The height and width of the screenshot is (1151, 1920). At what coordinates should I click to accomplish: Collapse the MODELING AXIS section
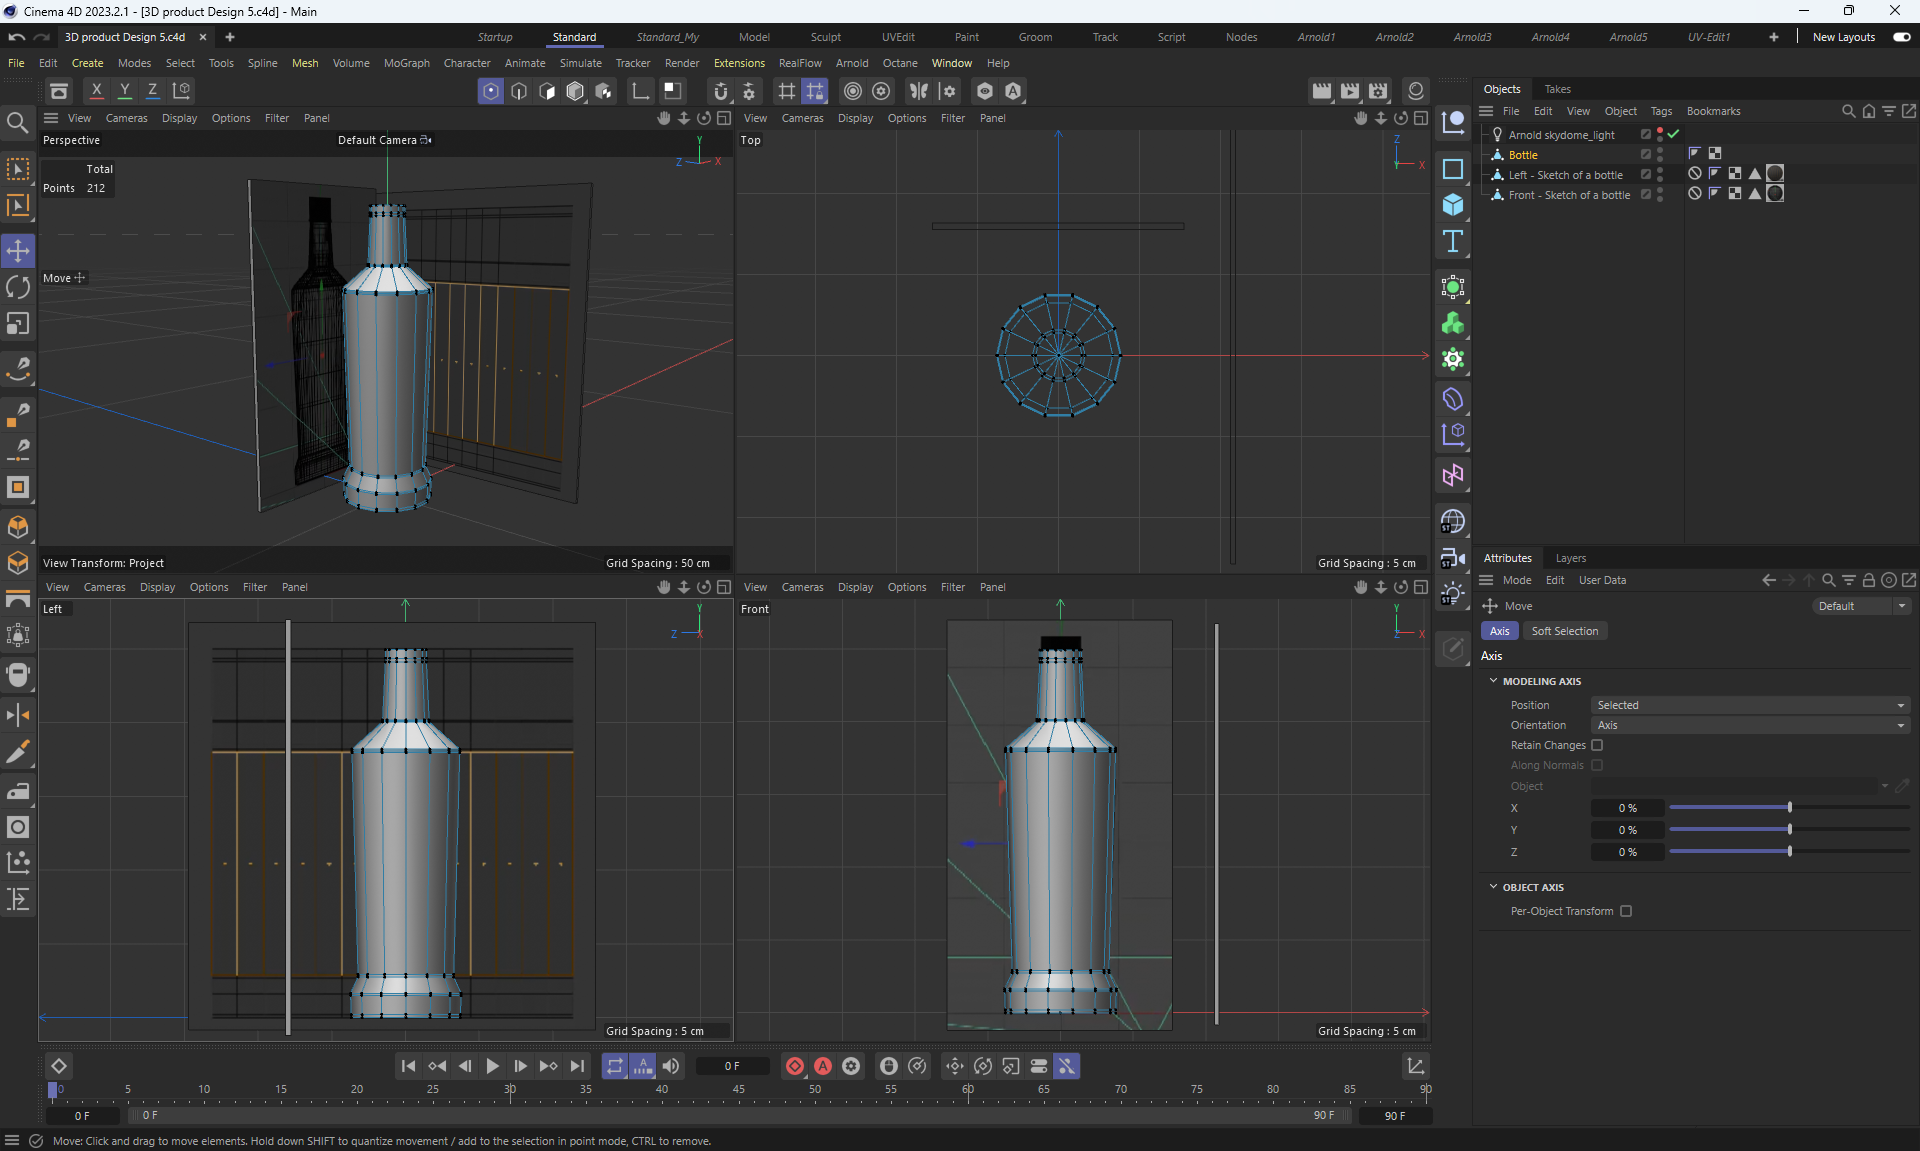[1494, 681]
